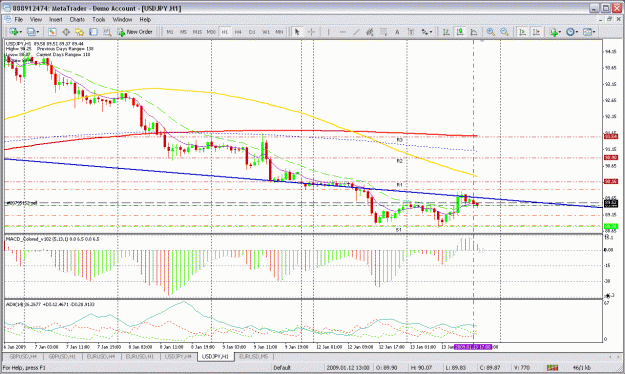This screenshot has width=625, height=374.
Task: Click the 'Default' profile in status bar
Action: 282,368
